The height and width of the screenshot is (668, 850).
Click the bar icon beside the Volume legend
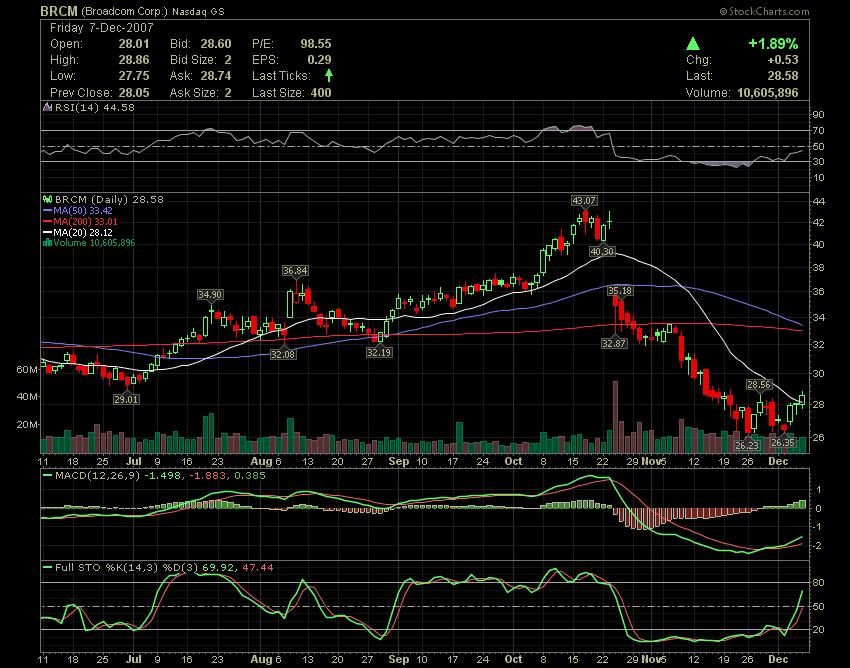[48, 243]
